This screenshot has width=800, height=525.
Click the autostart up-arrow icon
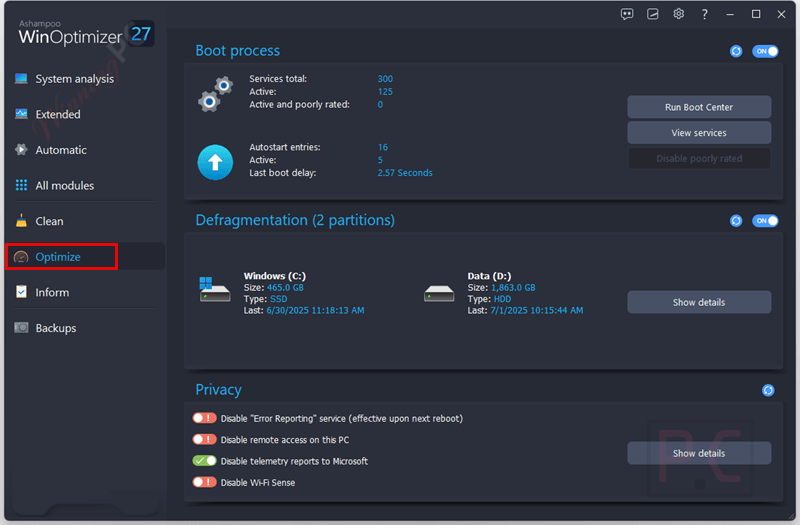point(215,162)
